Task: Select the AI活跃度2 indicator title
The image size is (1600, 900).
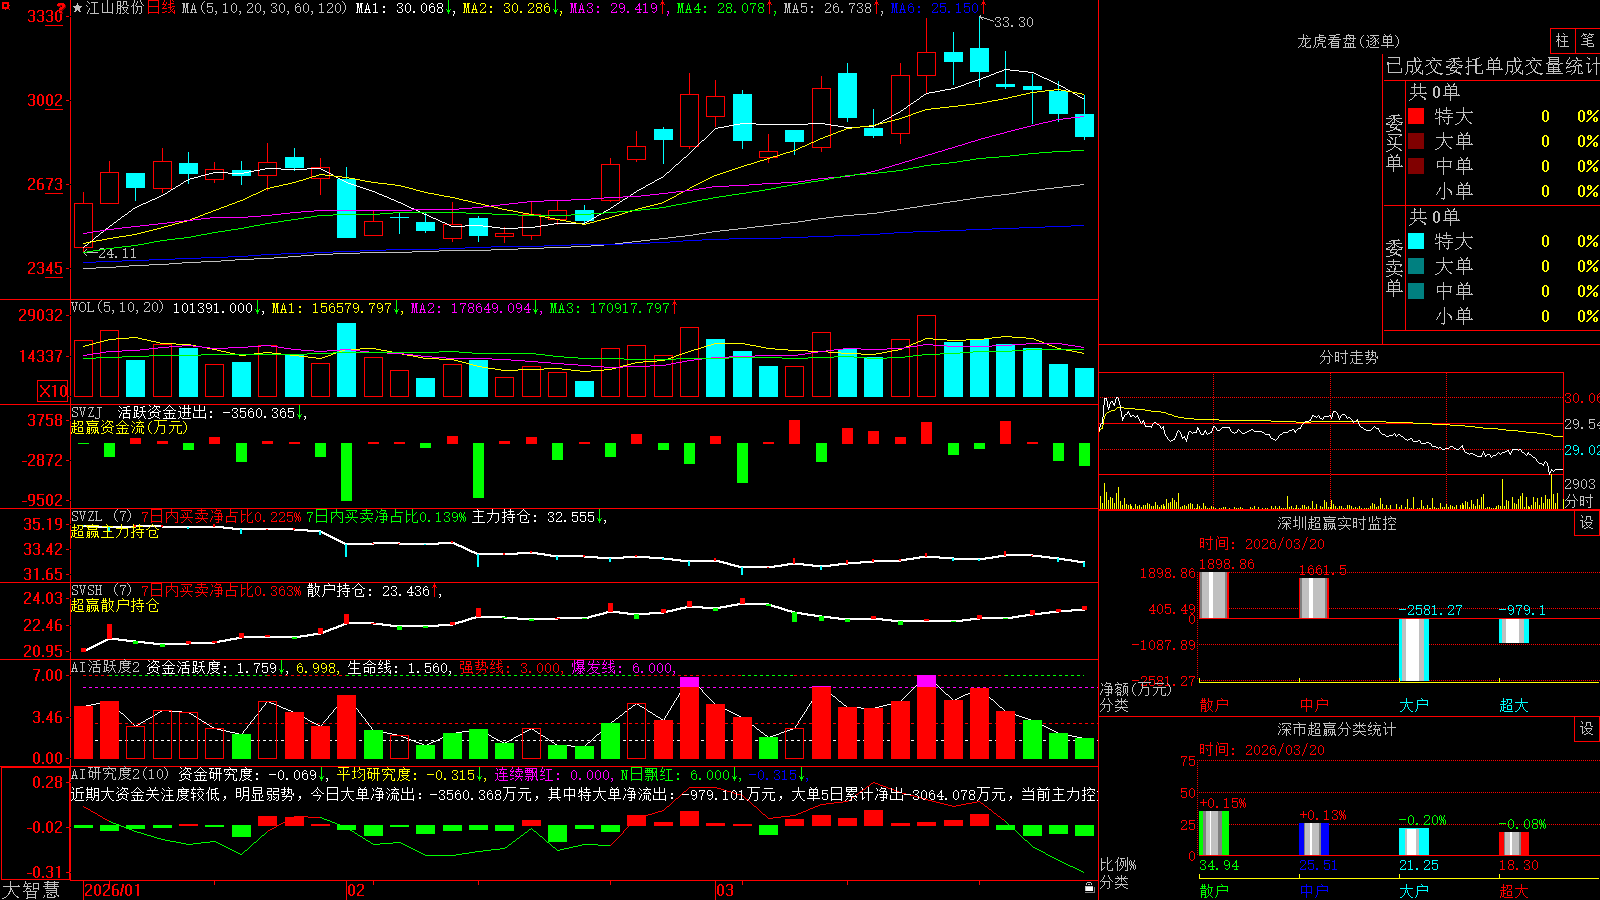Action: point(106,667)
